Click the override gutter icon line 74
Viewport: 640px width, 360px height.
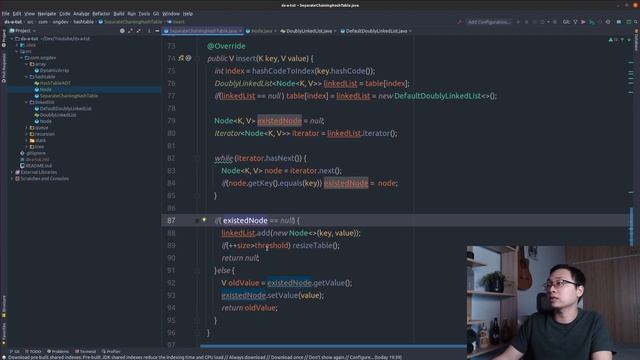click(182, 58)
